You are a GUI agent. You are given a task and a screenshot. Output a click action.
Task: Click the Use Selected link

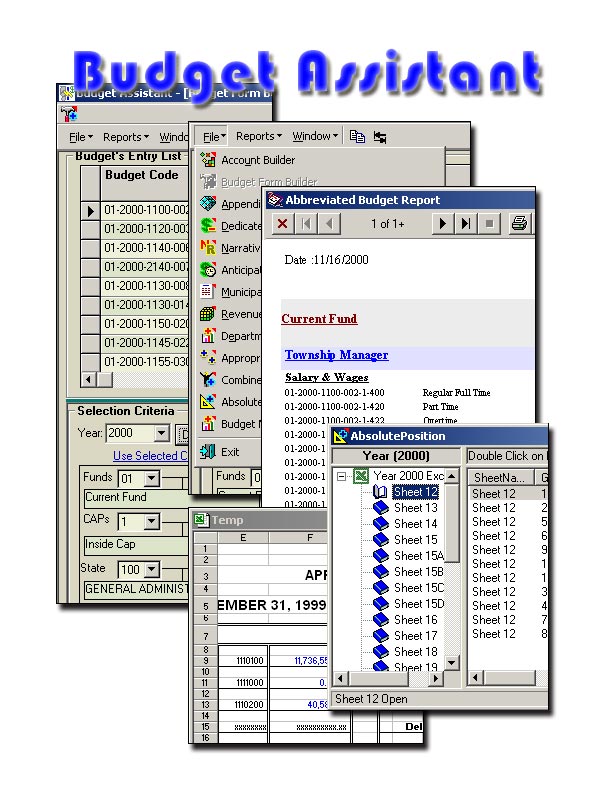point(150,456)
